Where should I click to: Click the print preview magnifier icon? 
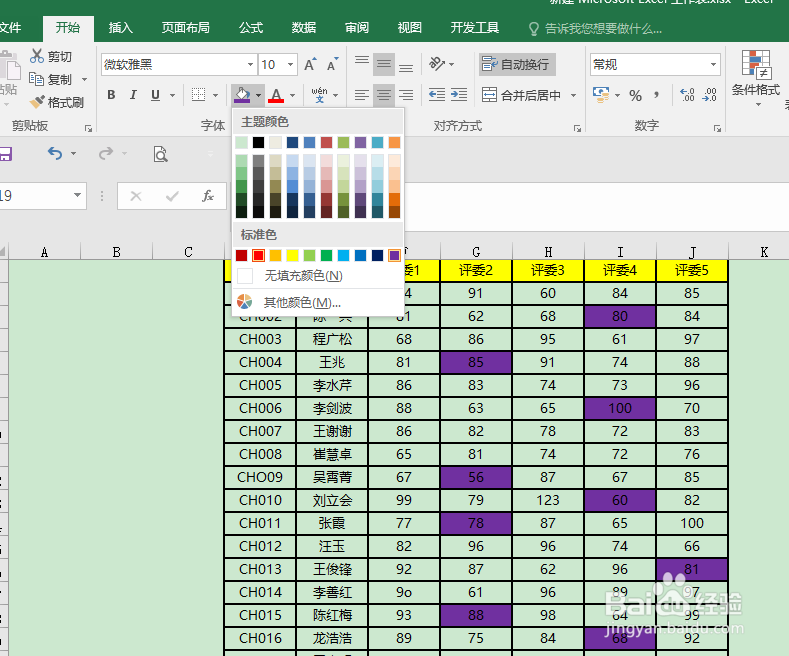coord(161,154)
